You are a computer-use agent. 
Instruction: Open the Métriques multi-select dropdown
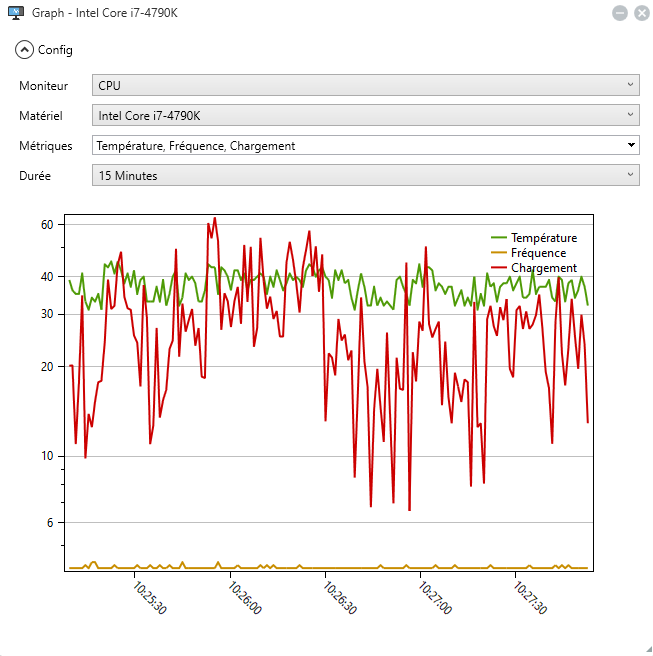[366, 145]
